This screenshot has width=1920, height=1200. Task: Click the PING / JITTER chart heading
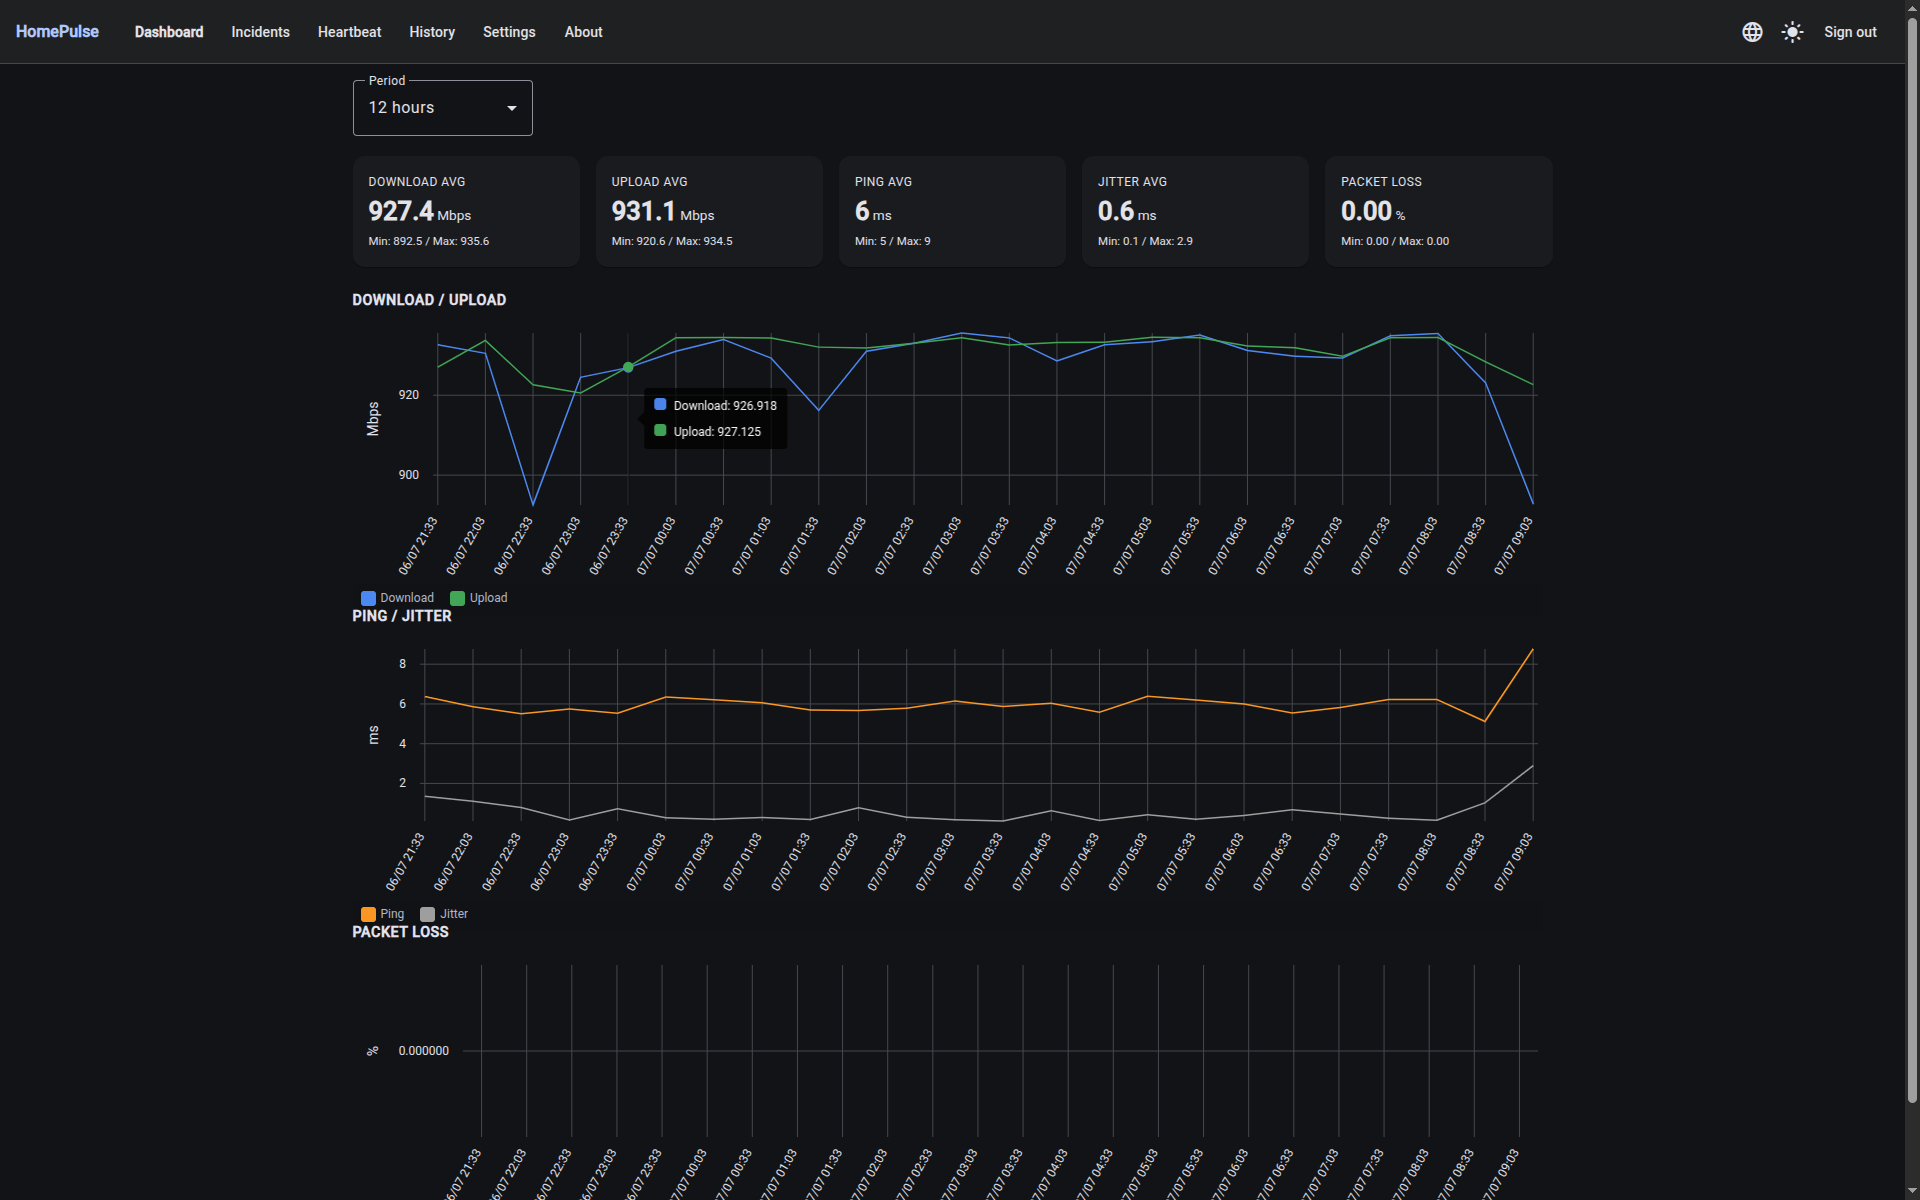pos(402,616)
